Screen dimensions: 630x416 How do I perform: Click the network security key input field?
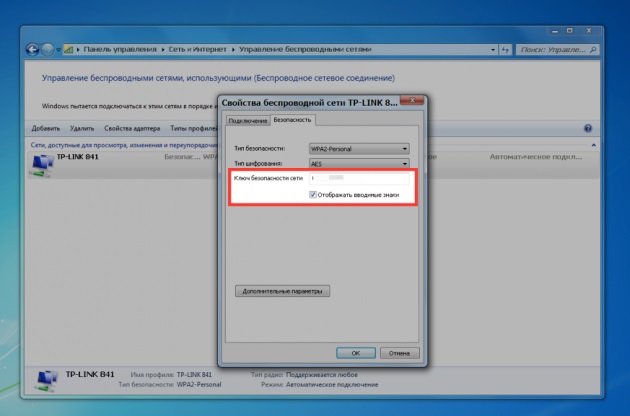pyautogui.click(x=358, y=179)
